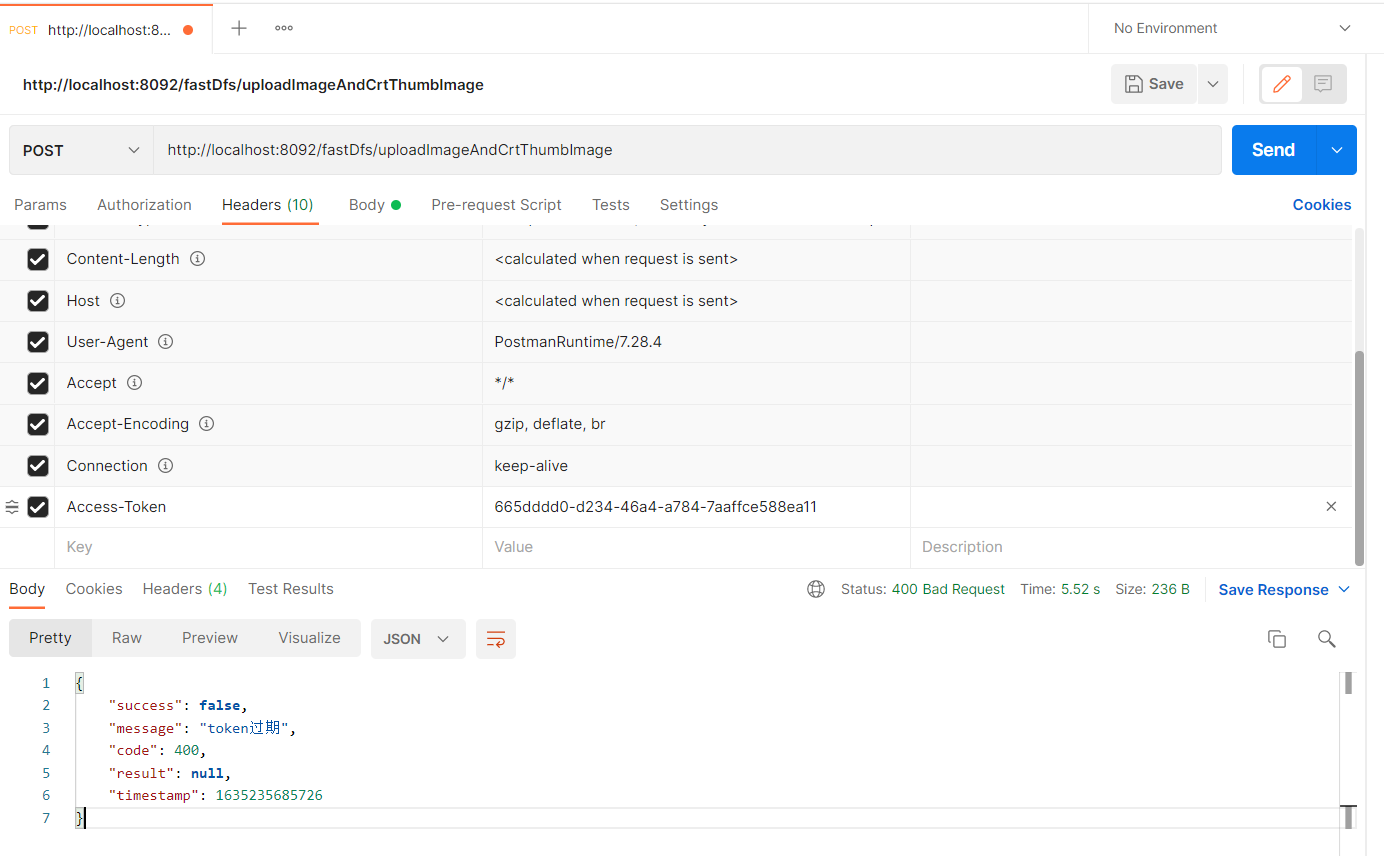Open the JSON format dropdown
Image resolution: width=1384 pixels, height=856 pixels.
coord(418,639)
